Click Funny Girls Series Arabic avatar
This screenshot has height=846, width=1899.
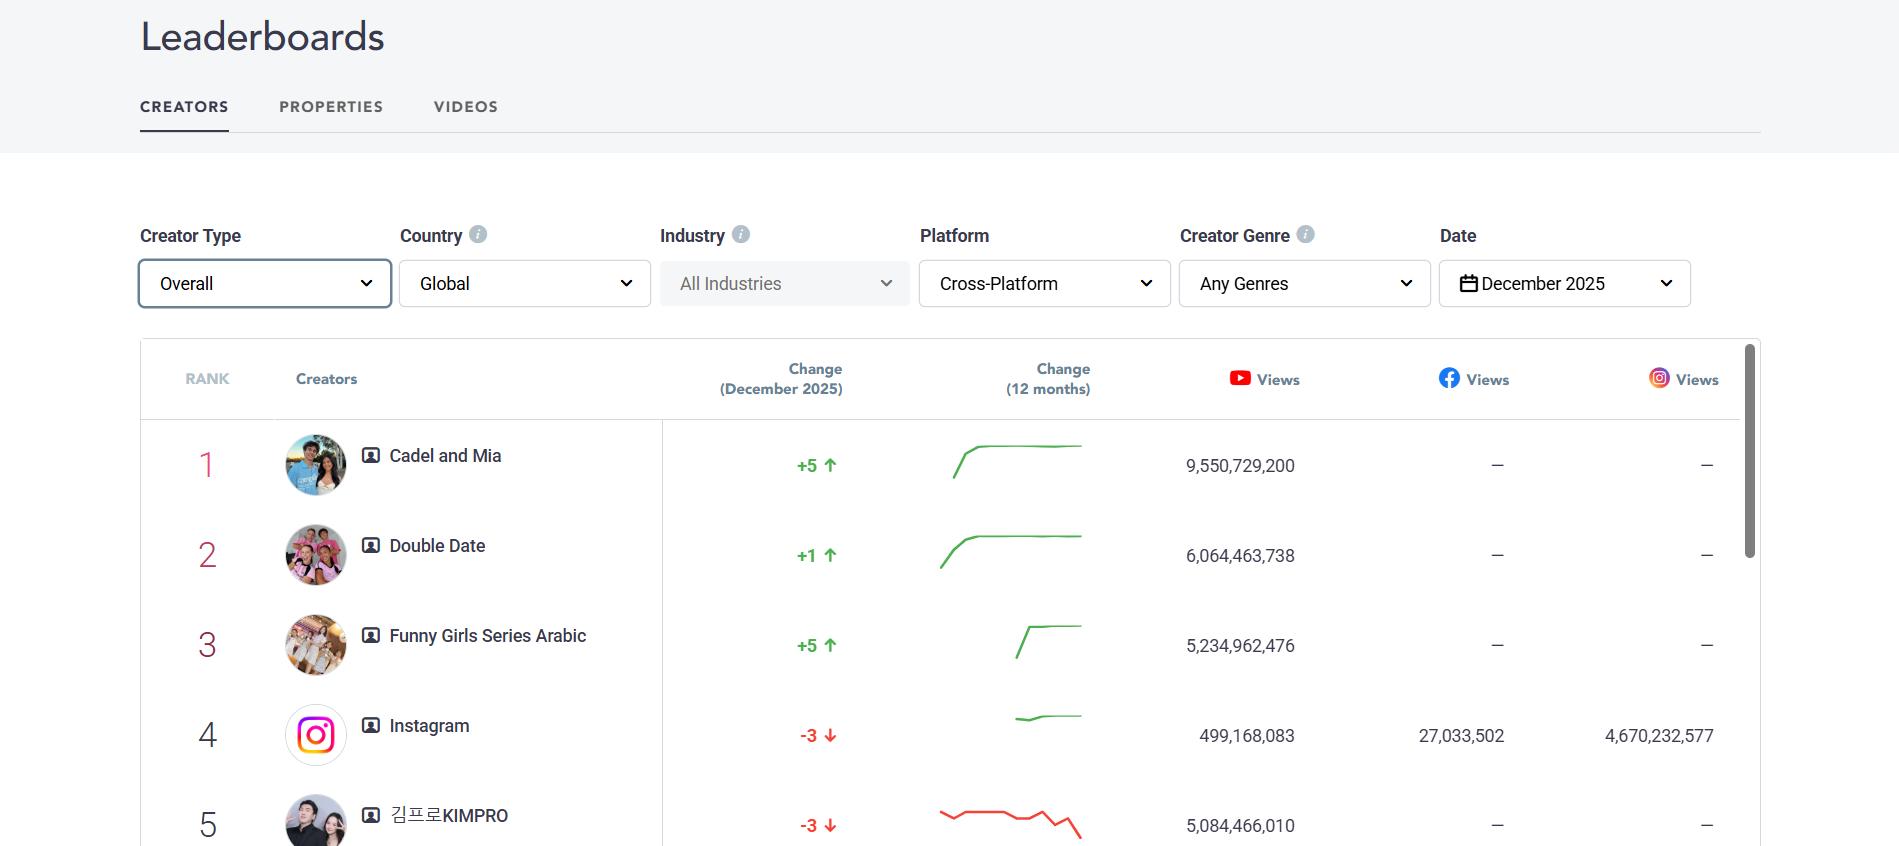pos(316,645)
